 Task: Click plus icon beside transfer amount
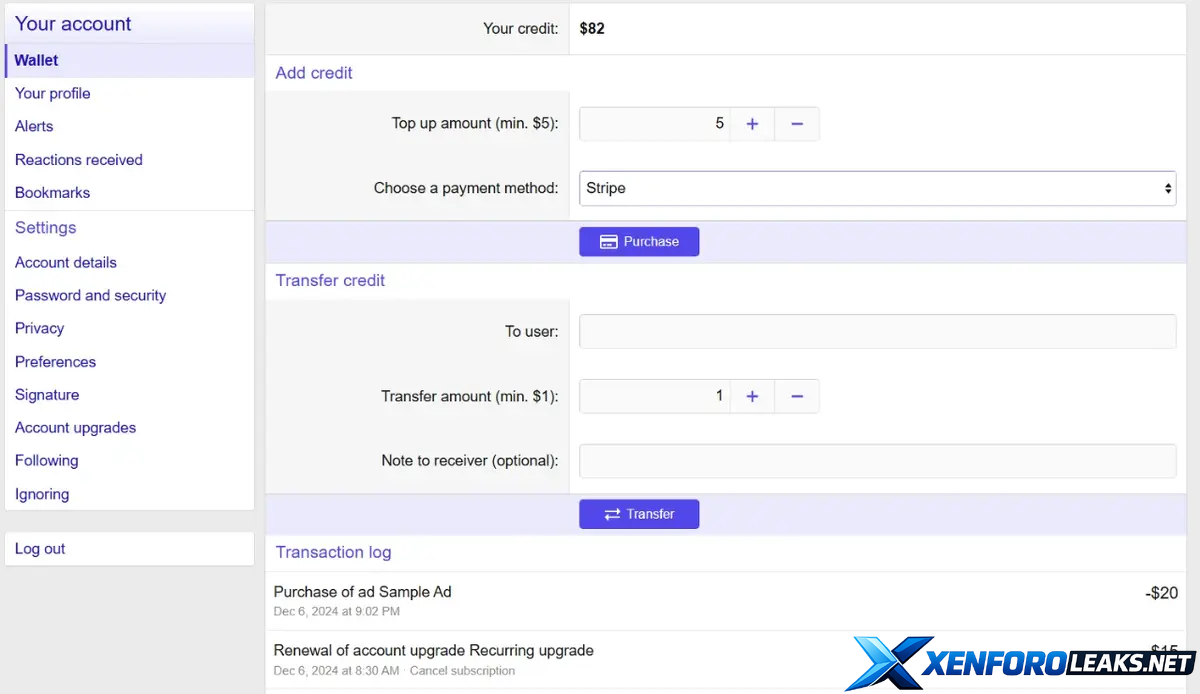click(752, 396)
